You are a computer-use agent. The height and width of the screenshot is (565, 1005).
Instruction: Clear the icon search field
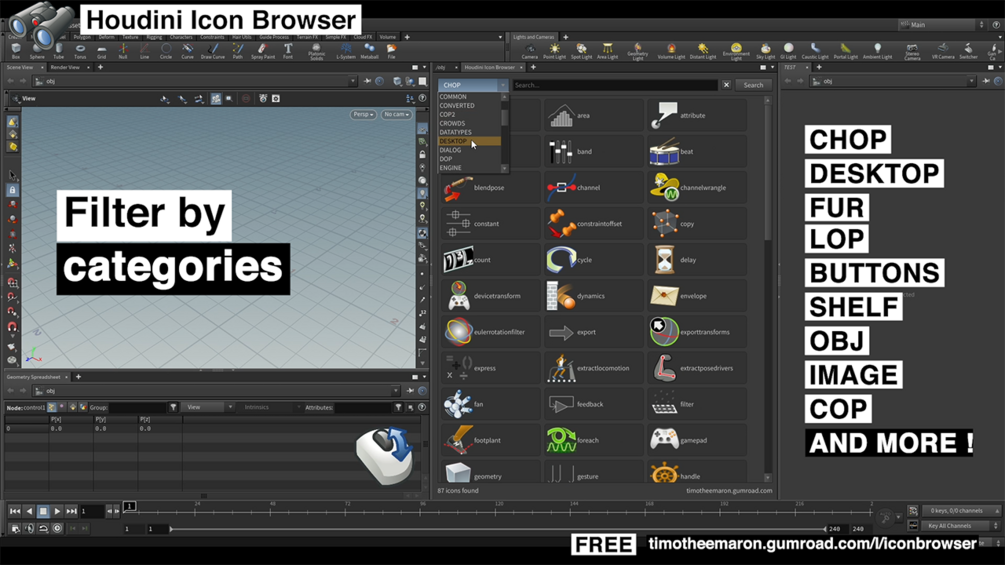click(x=726, y=85)
